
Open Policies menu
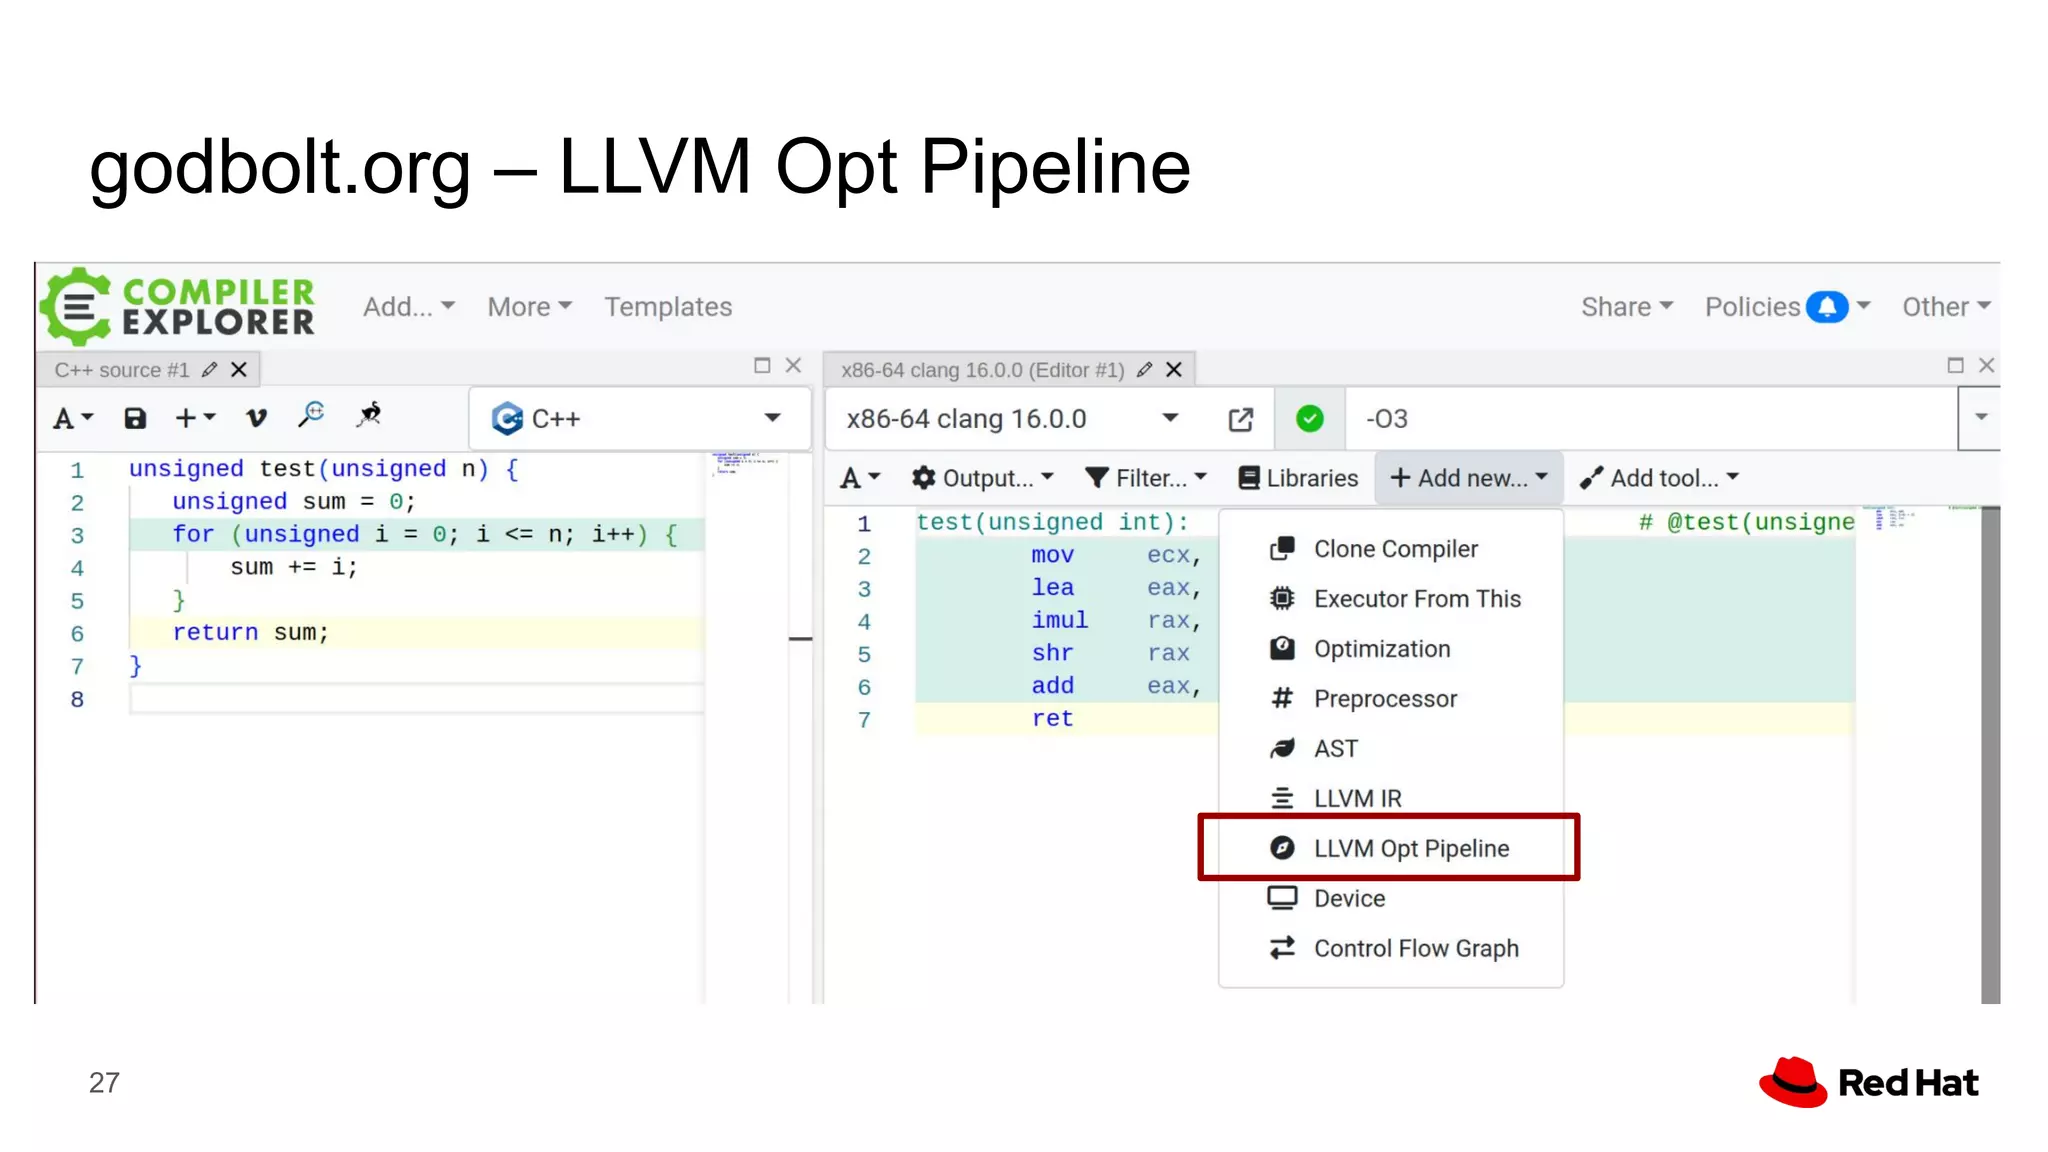1752,307
